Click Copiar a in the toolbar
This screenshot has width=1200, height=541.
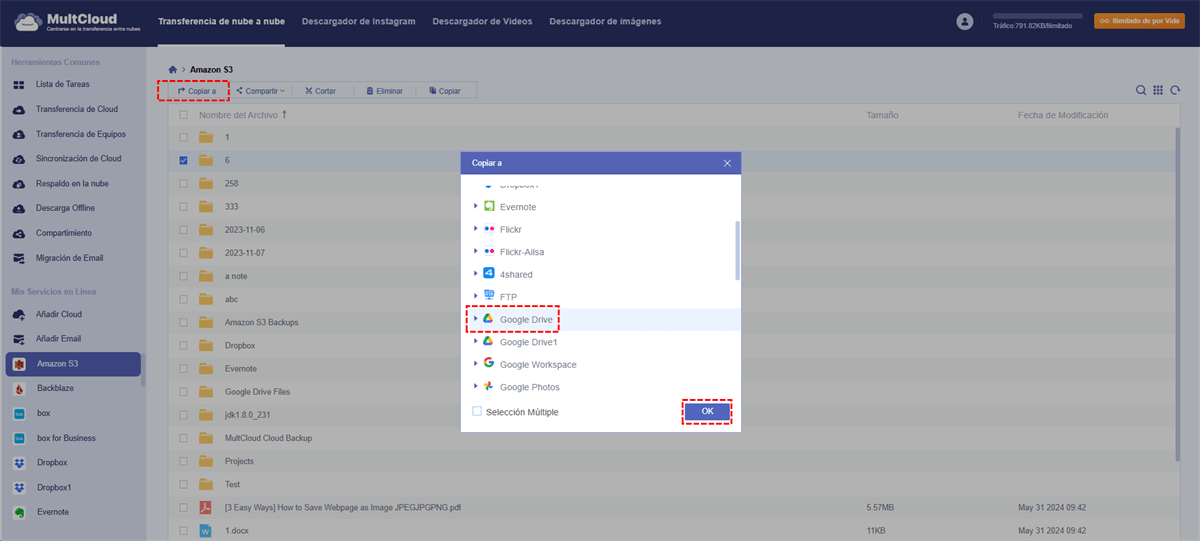196,91
